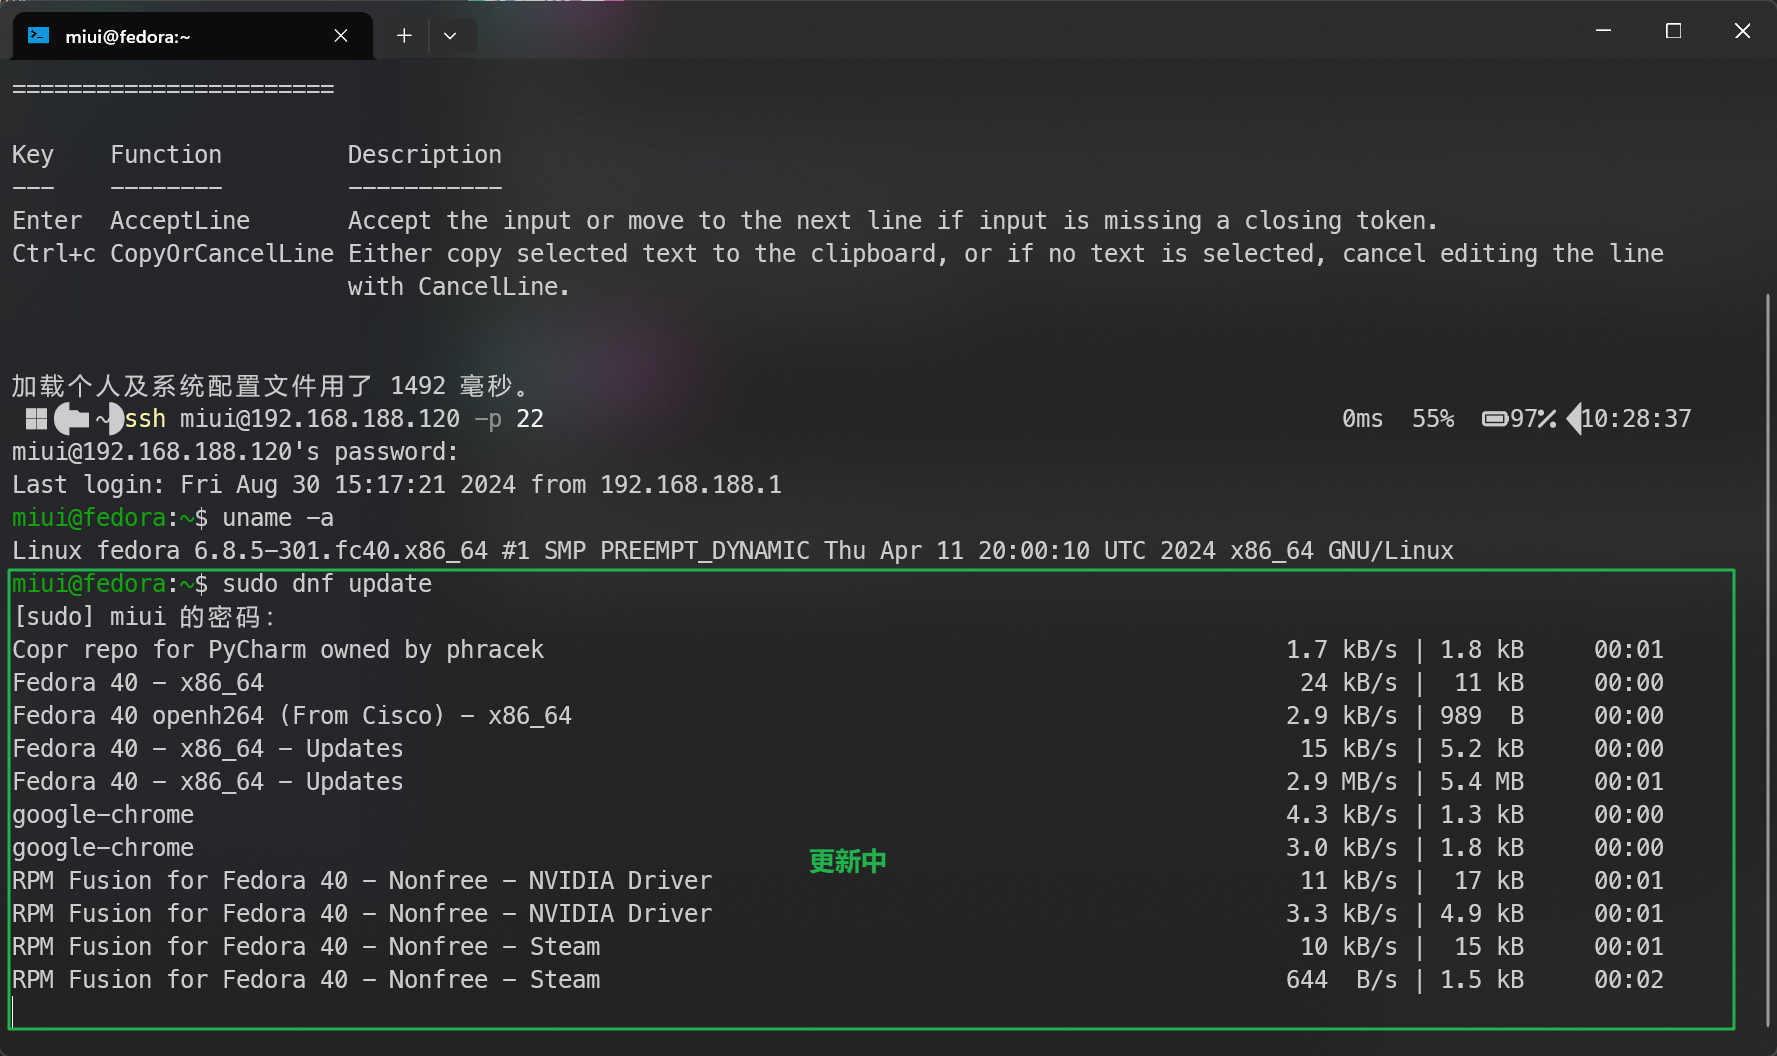Click the battery icon showing 97%
1777x1056 pixels.
click(x=1495, y=419)
